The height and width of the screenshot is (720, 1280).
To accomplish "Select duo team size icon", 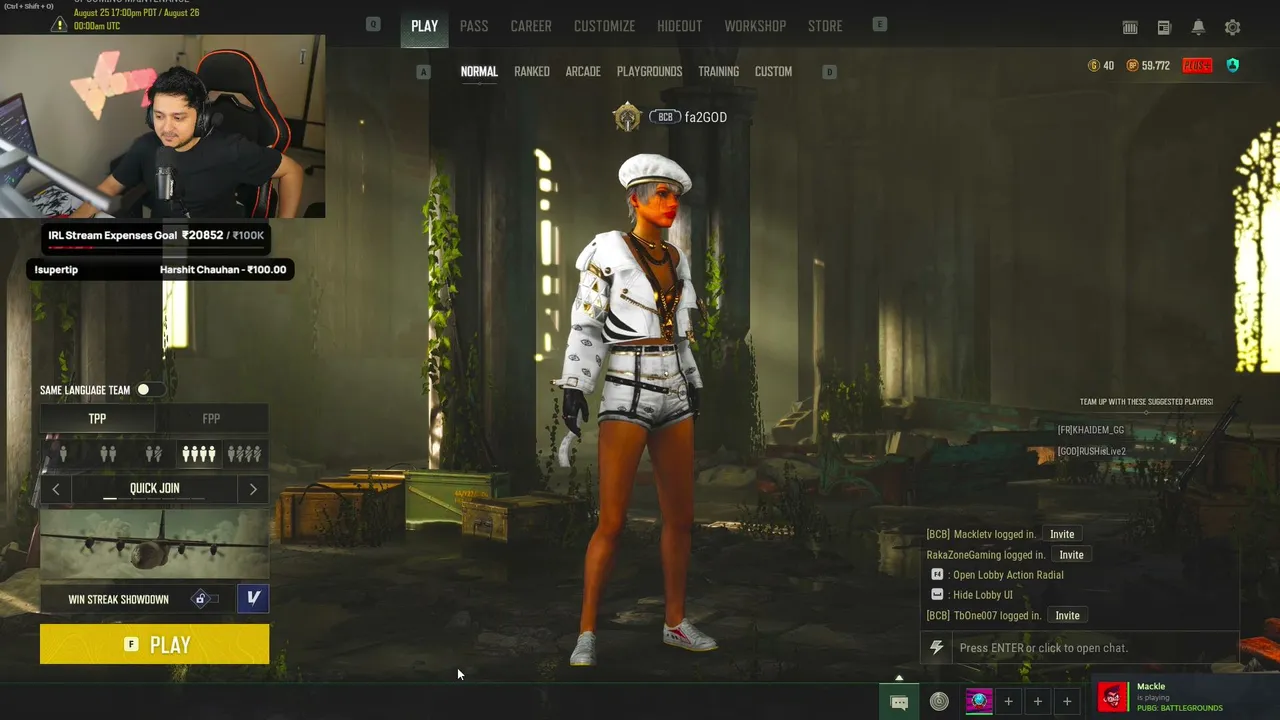I will [108, 454].
